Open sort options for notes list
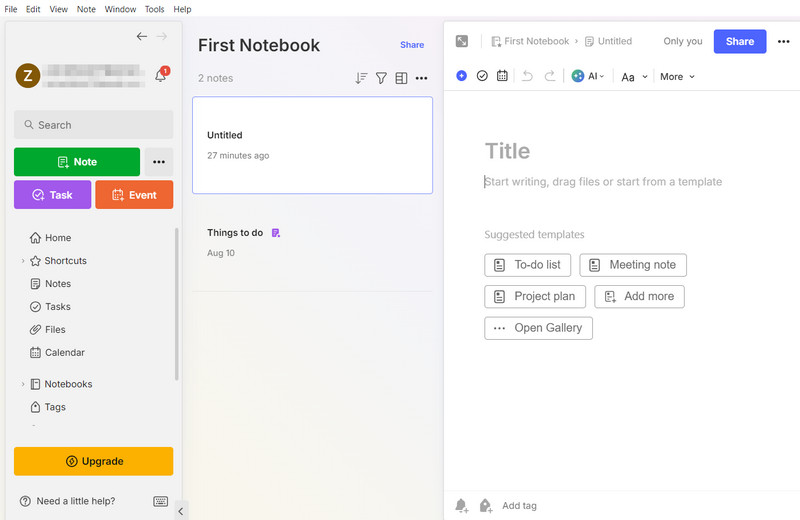 [x=361, y=78]
